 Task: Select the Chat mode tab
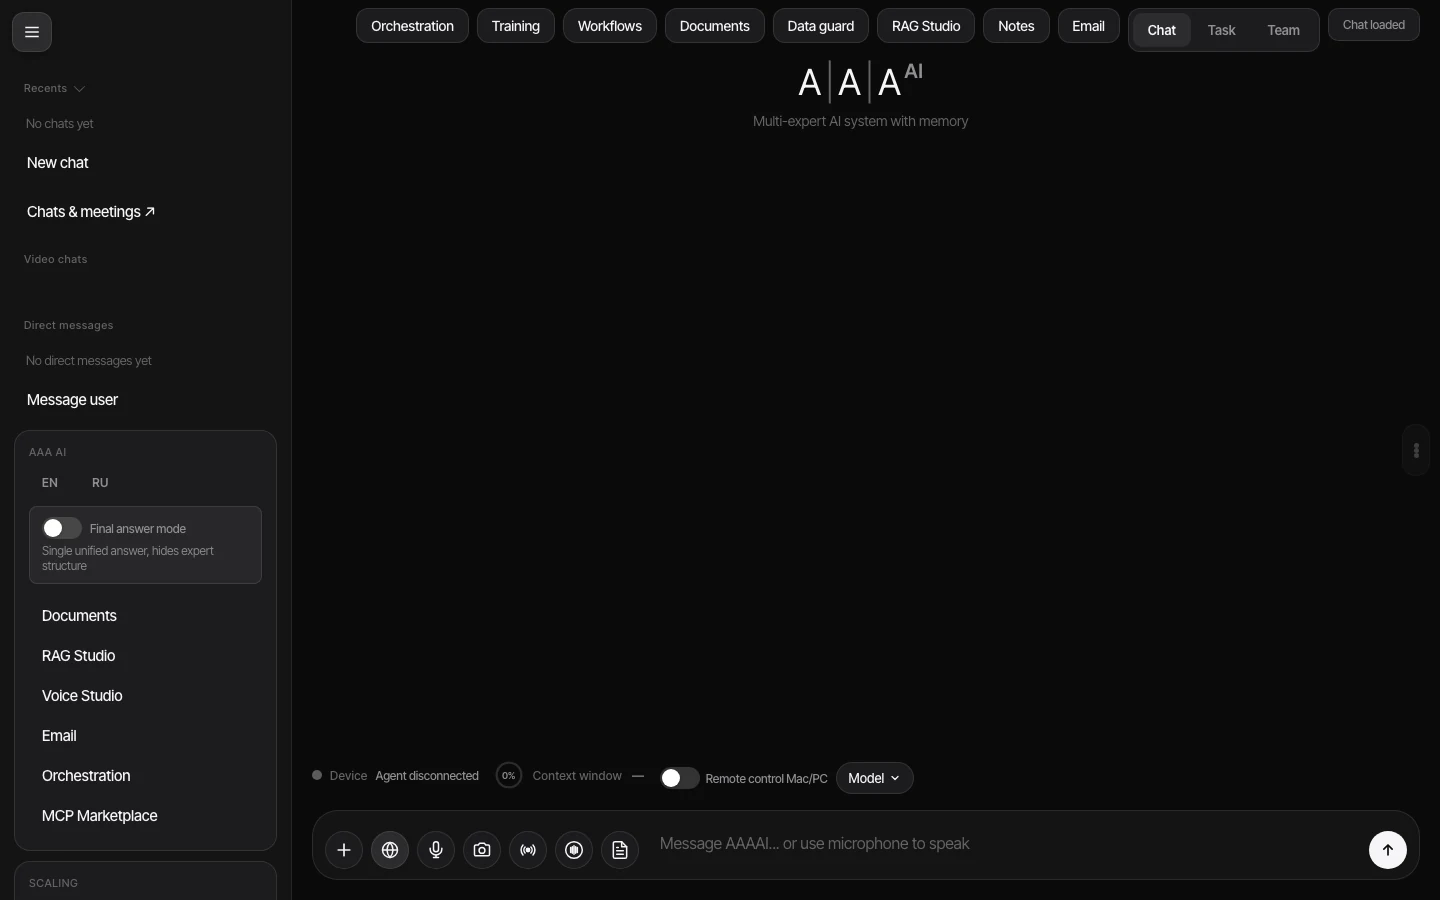point(1162,30)
